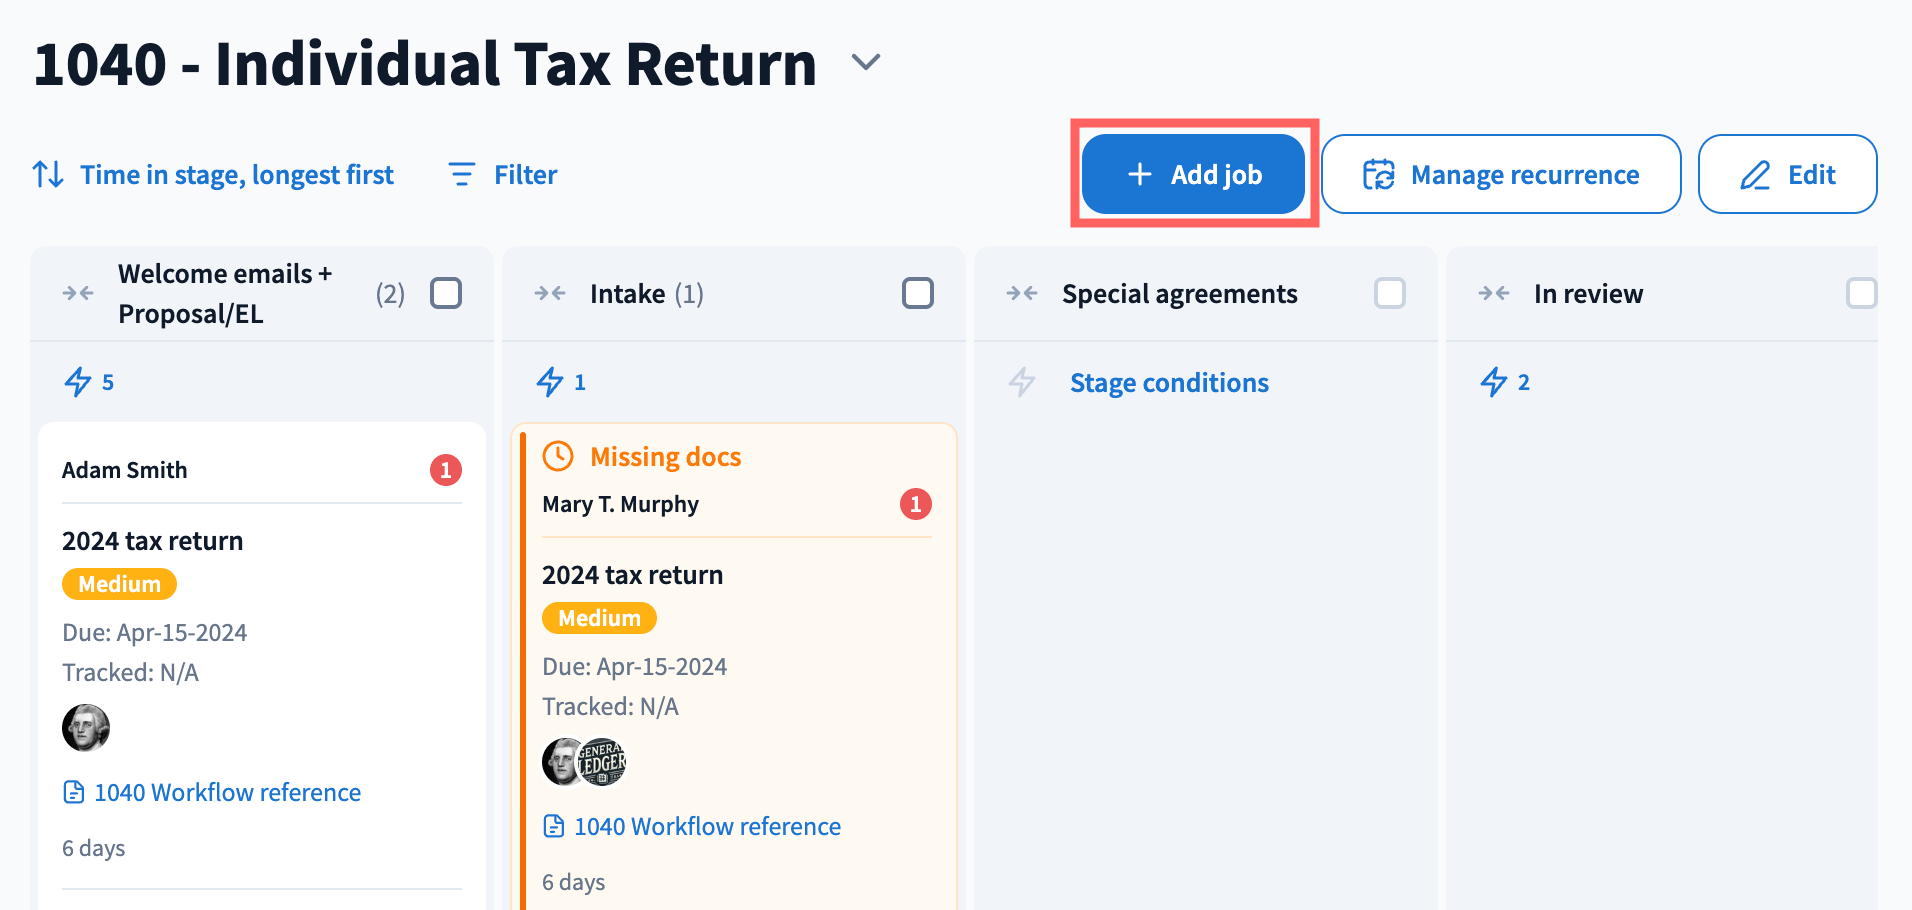Screen dimensions: 1912x910
Task: Open Adam Smith's 1040 Workflow reference
Action: point(227,793)
